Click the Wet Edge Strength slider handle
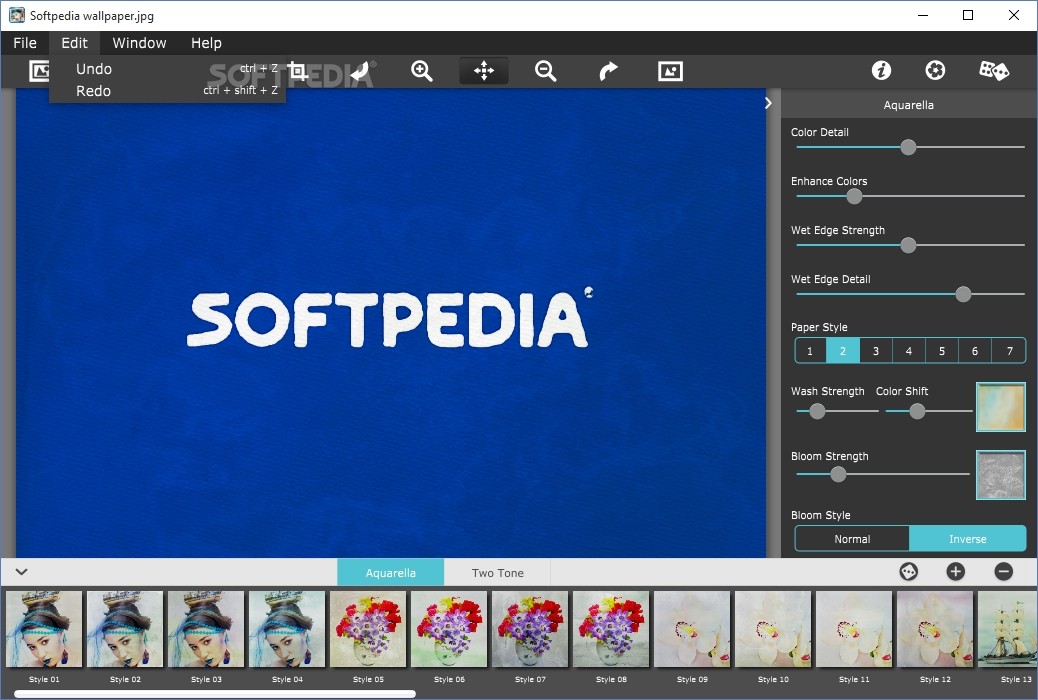This screenshot has height=700, width=1038. tap(908, 245)
